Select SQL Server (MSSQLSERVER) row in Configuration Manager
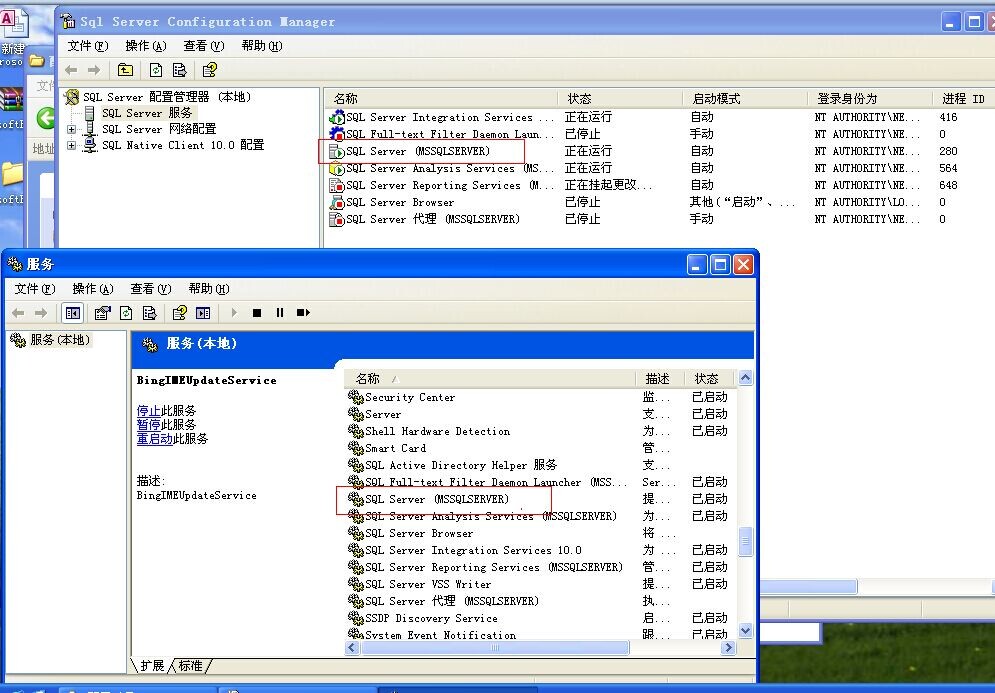995x693 pixels. [660, 151]
